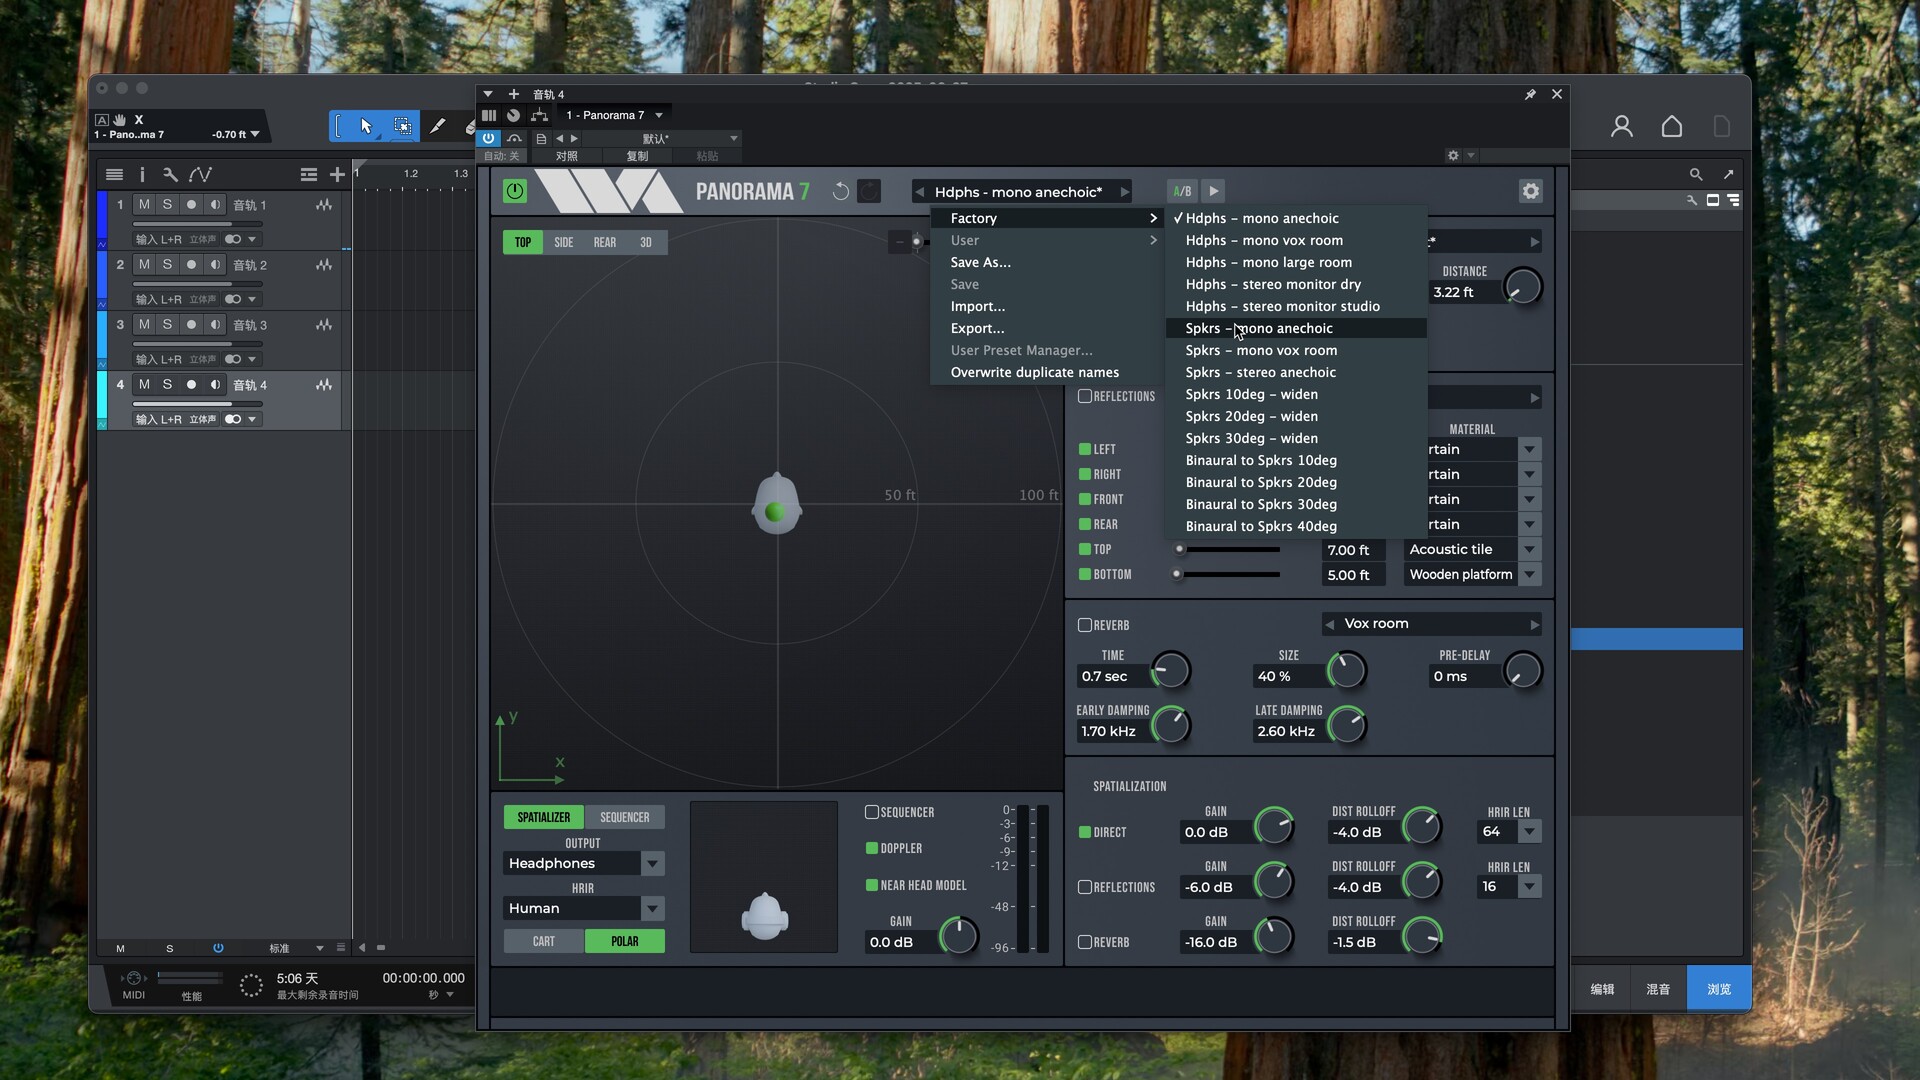Click the sound source dot on head

point(774,512)
